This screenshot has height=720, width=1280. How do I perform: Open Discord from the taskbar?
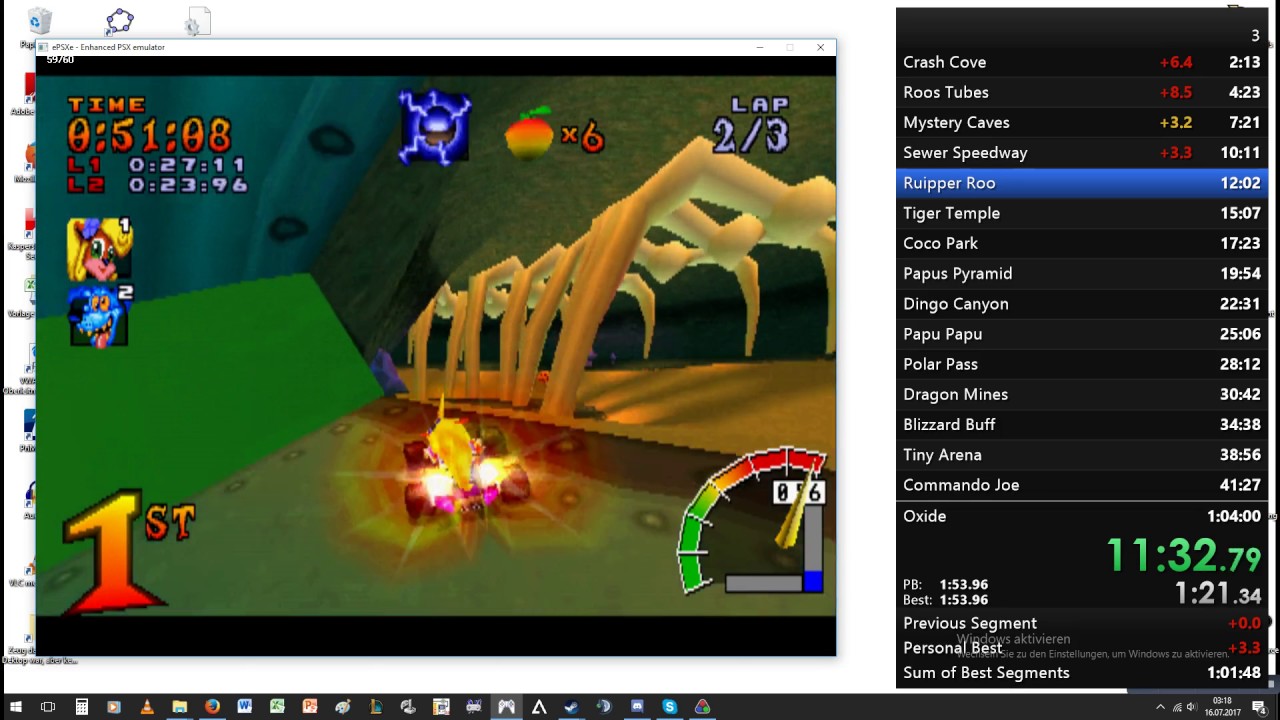(637, 707)
